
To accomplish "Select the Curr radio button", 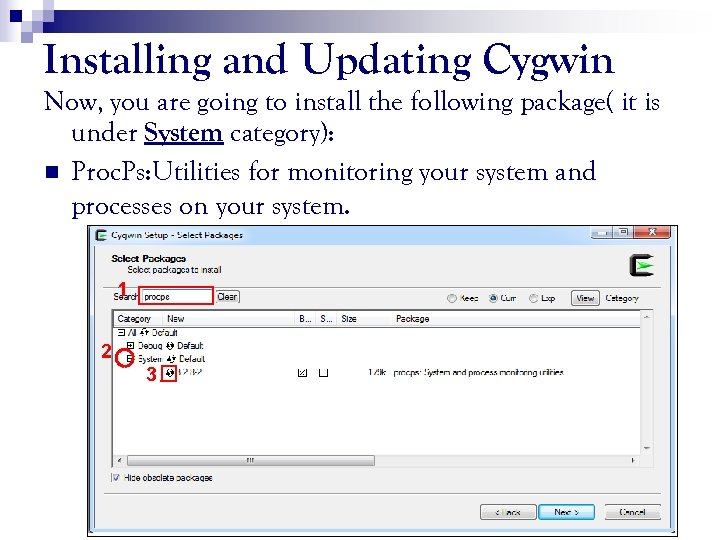I will [x=493, y=298].
